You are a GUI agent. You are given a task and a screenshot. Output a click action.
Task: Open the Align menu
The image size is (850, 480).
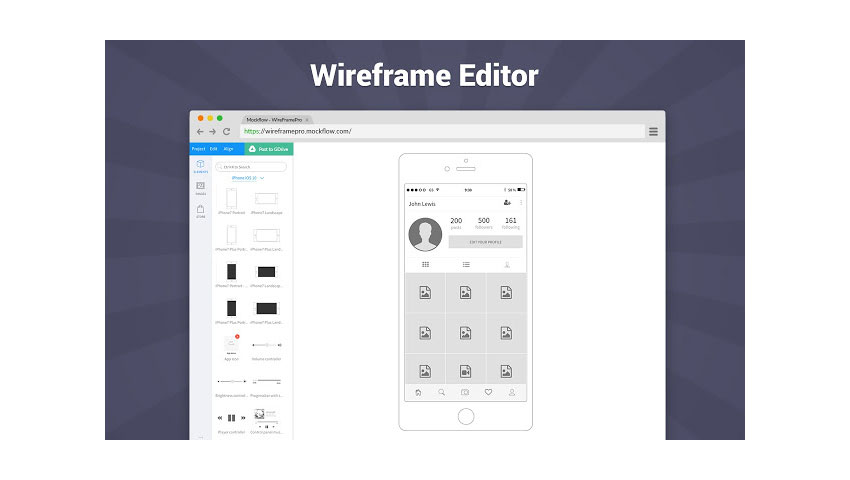click(229, 148)
